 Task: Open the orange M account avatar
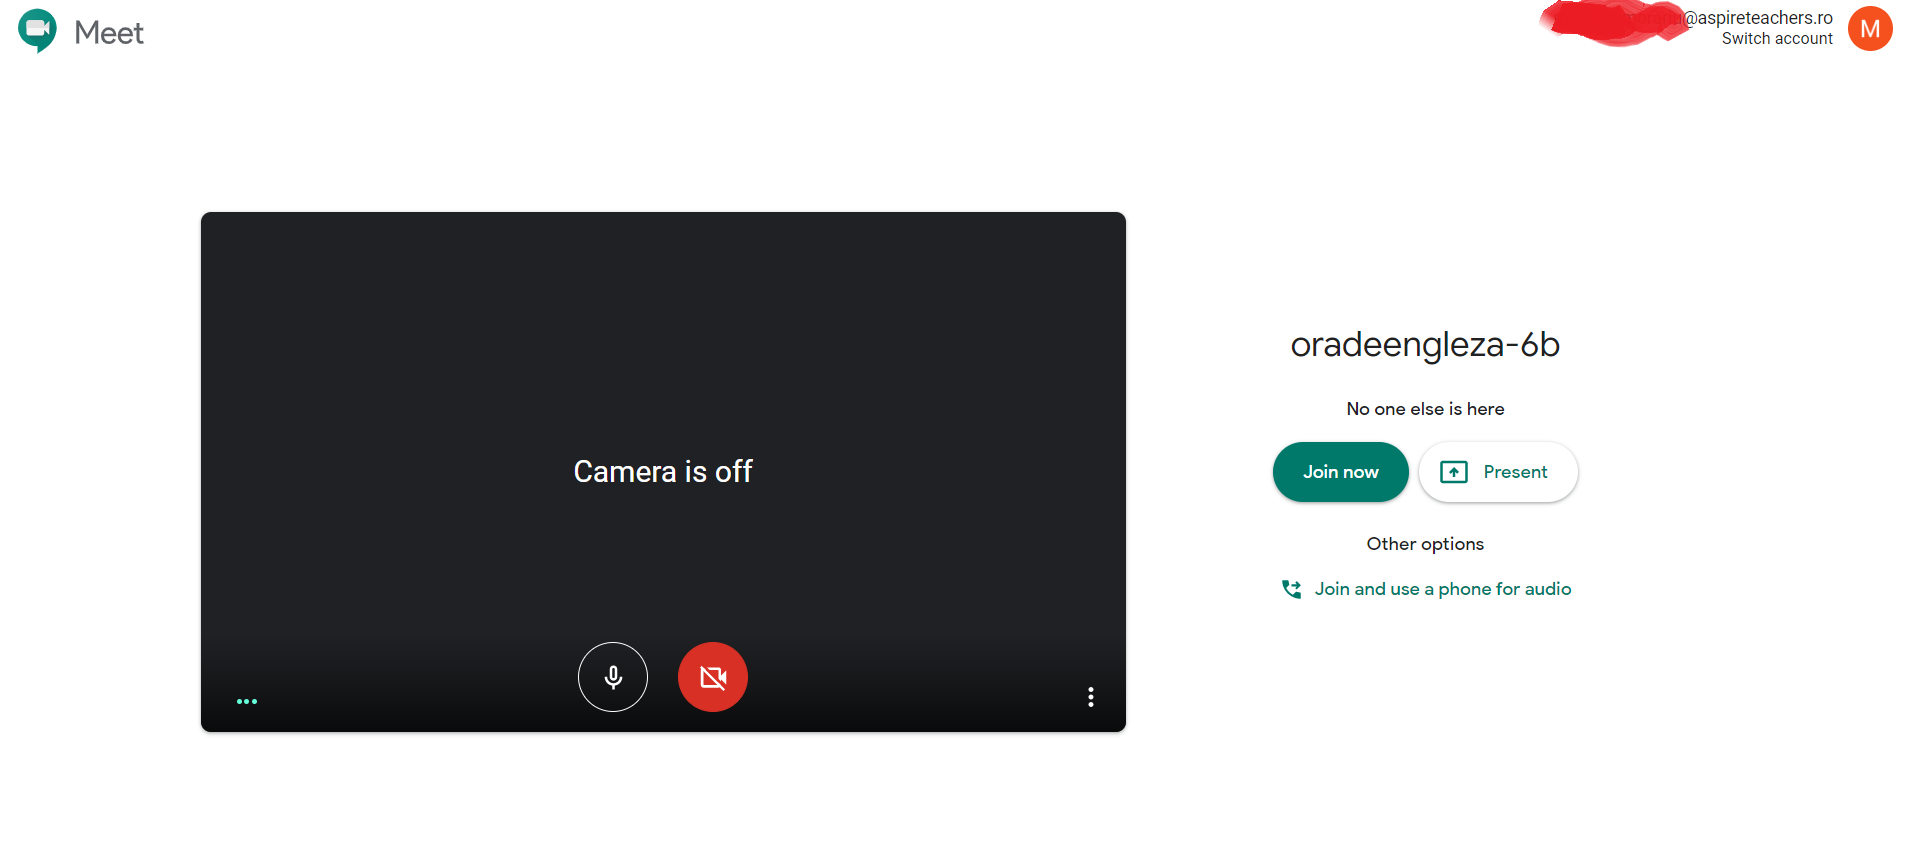tap(1870, 29)
